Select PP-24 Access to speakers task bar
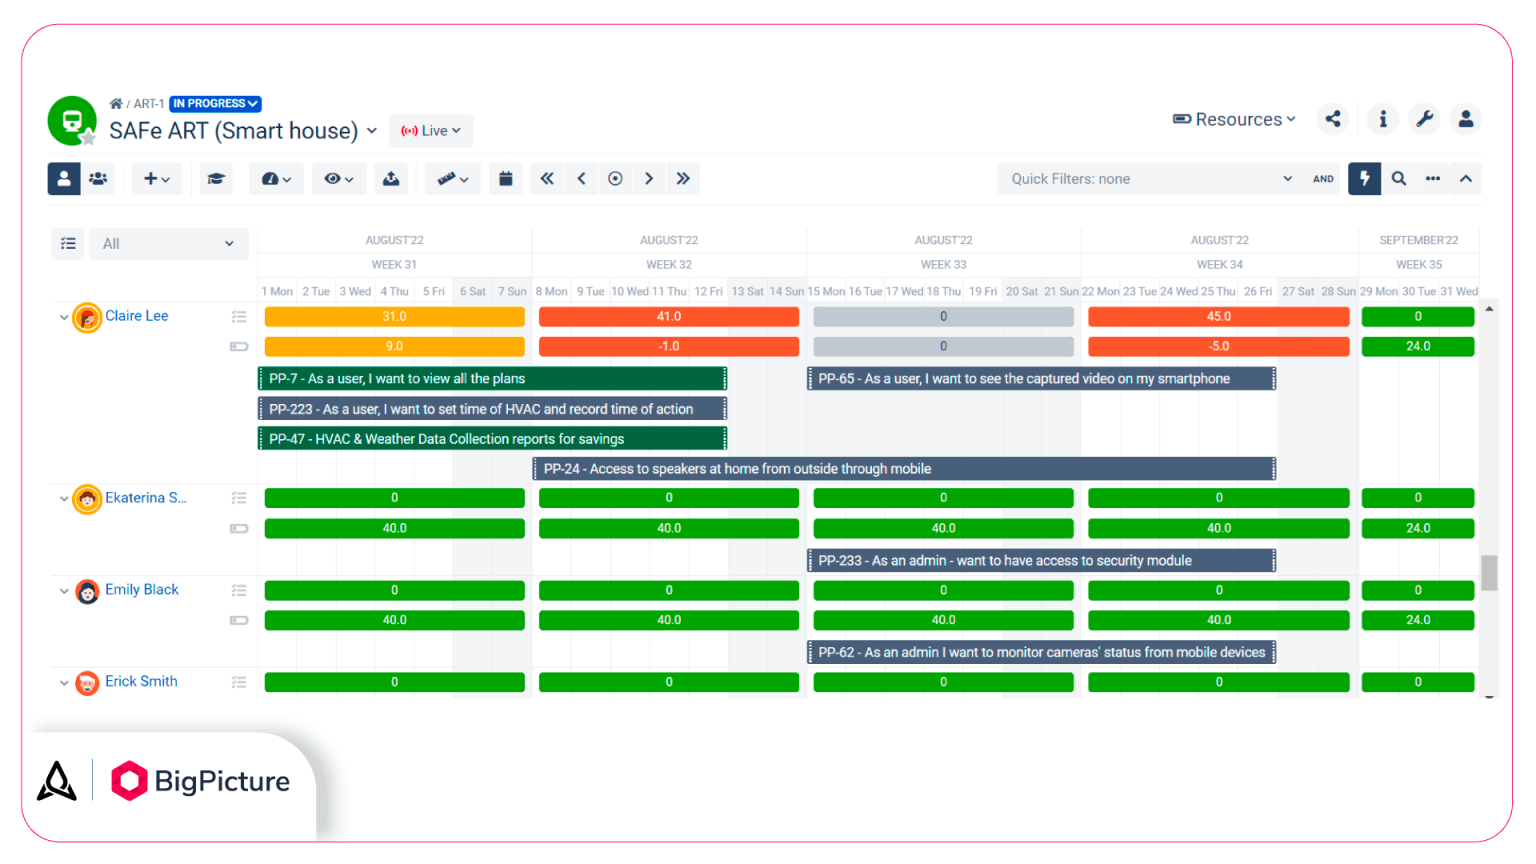This screenshot has height=864, width=1536. pyautogui.click(x=904, y=469)
